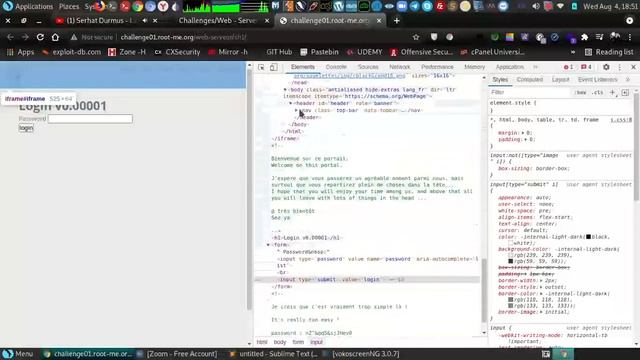Open the GIT Hub bookmark

pos(279,52)
